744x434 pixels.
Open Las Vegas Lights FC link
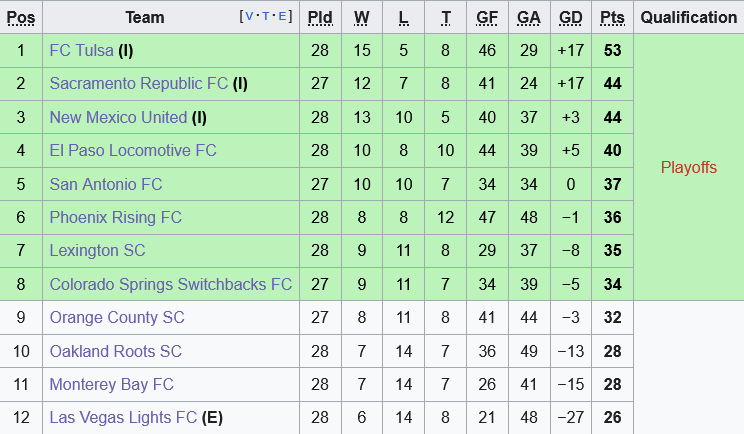click(x=123, y=418)
